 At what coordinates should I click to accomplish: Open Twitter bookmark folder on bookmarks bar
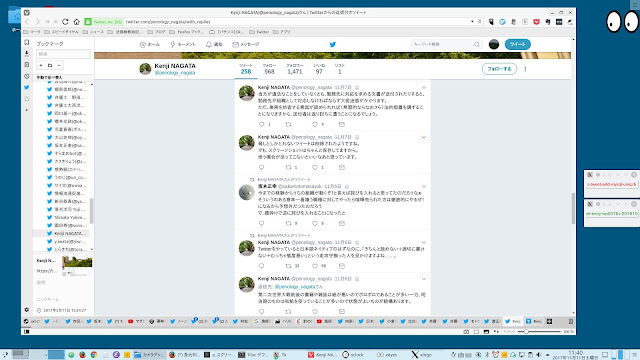(x=259, y=32)
